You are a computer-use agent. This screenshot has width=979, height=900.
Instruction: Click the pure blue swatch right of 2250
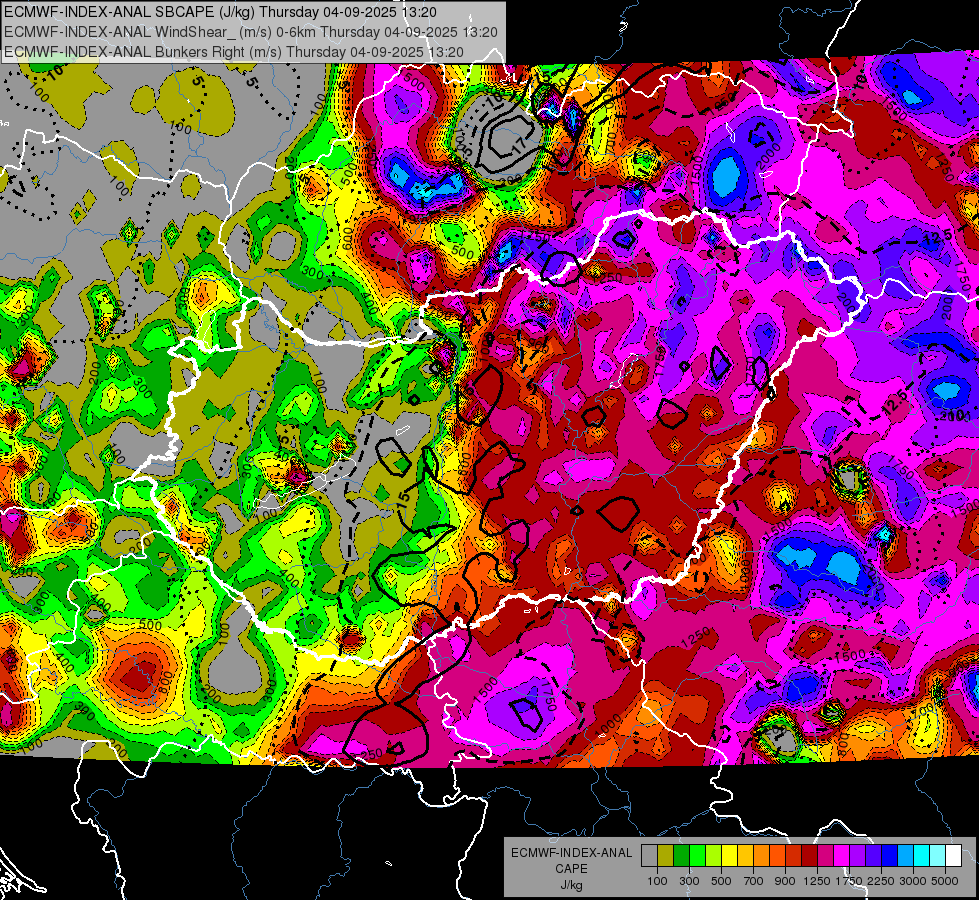(x=890, y=856)
